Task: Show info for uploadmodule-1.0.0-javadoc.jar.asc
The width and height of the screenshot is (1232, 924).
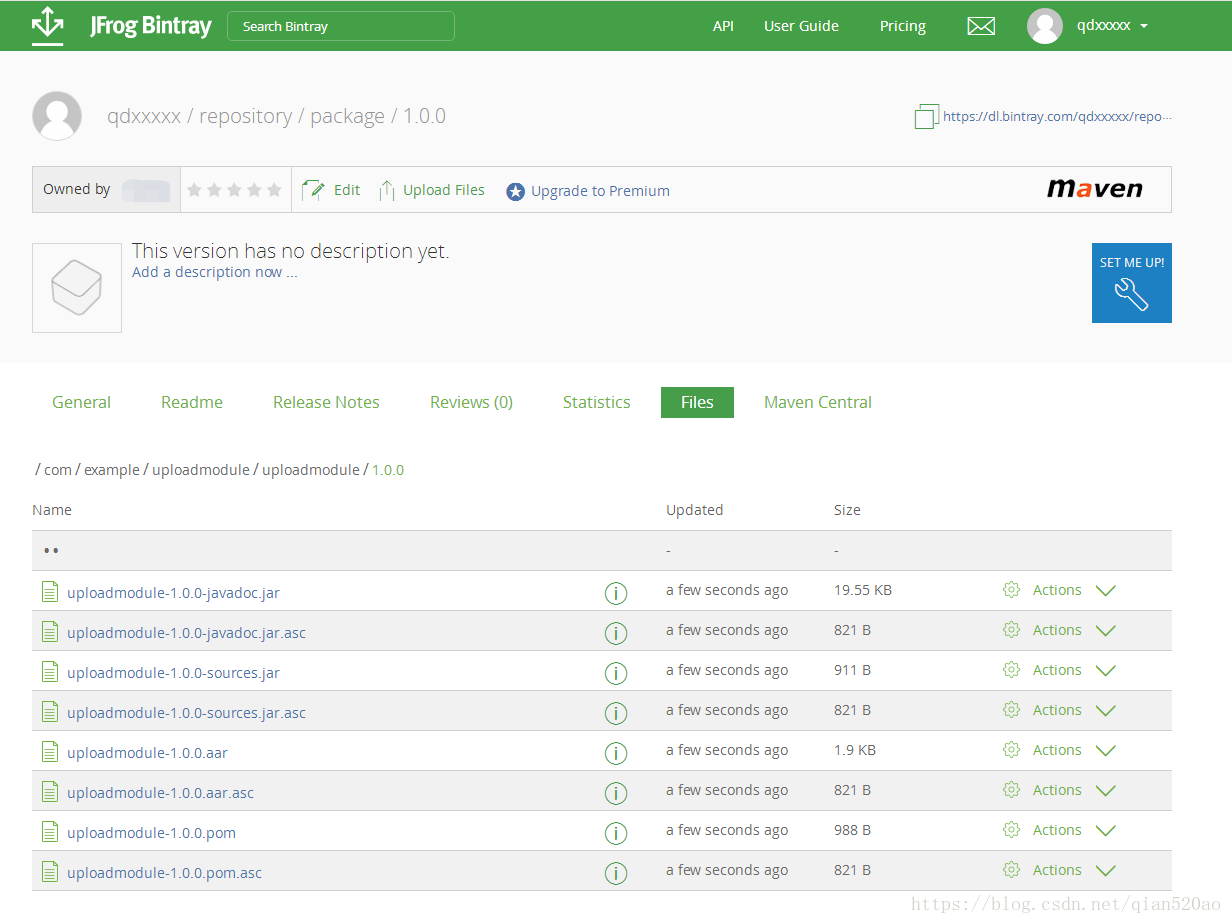Action: click(x=616, y=633)
